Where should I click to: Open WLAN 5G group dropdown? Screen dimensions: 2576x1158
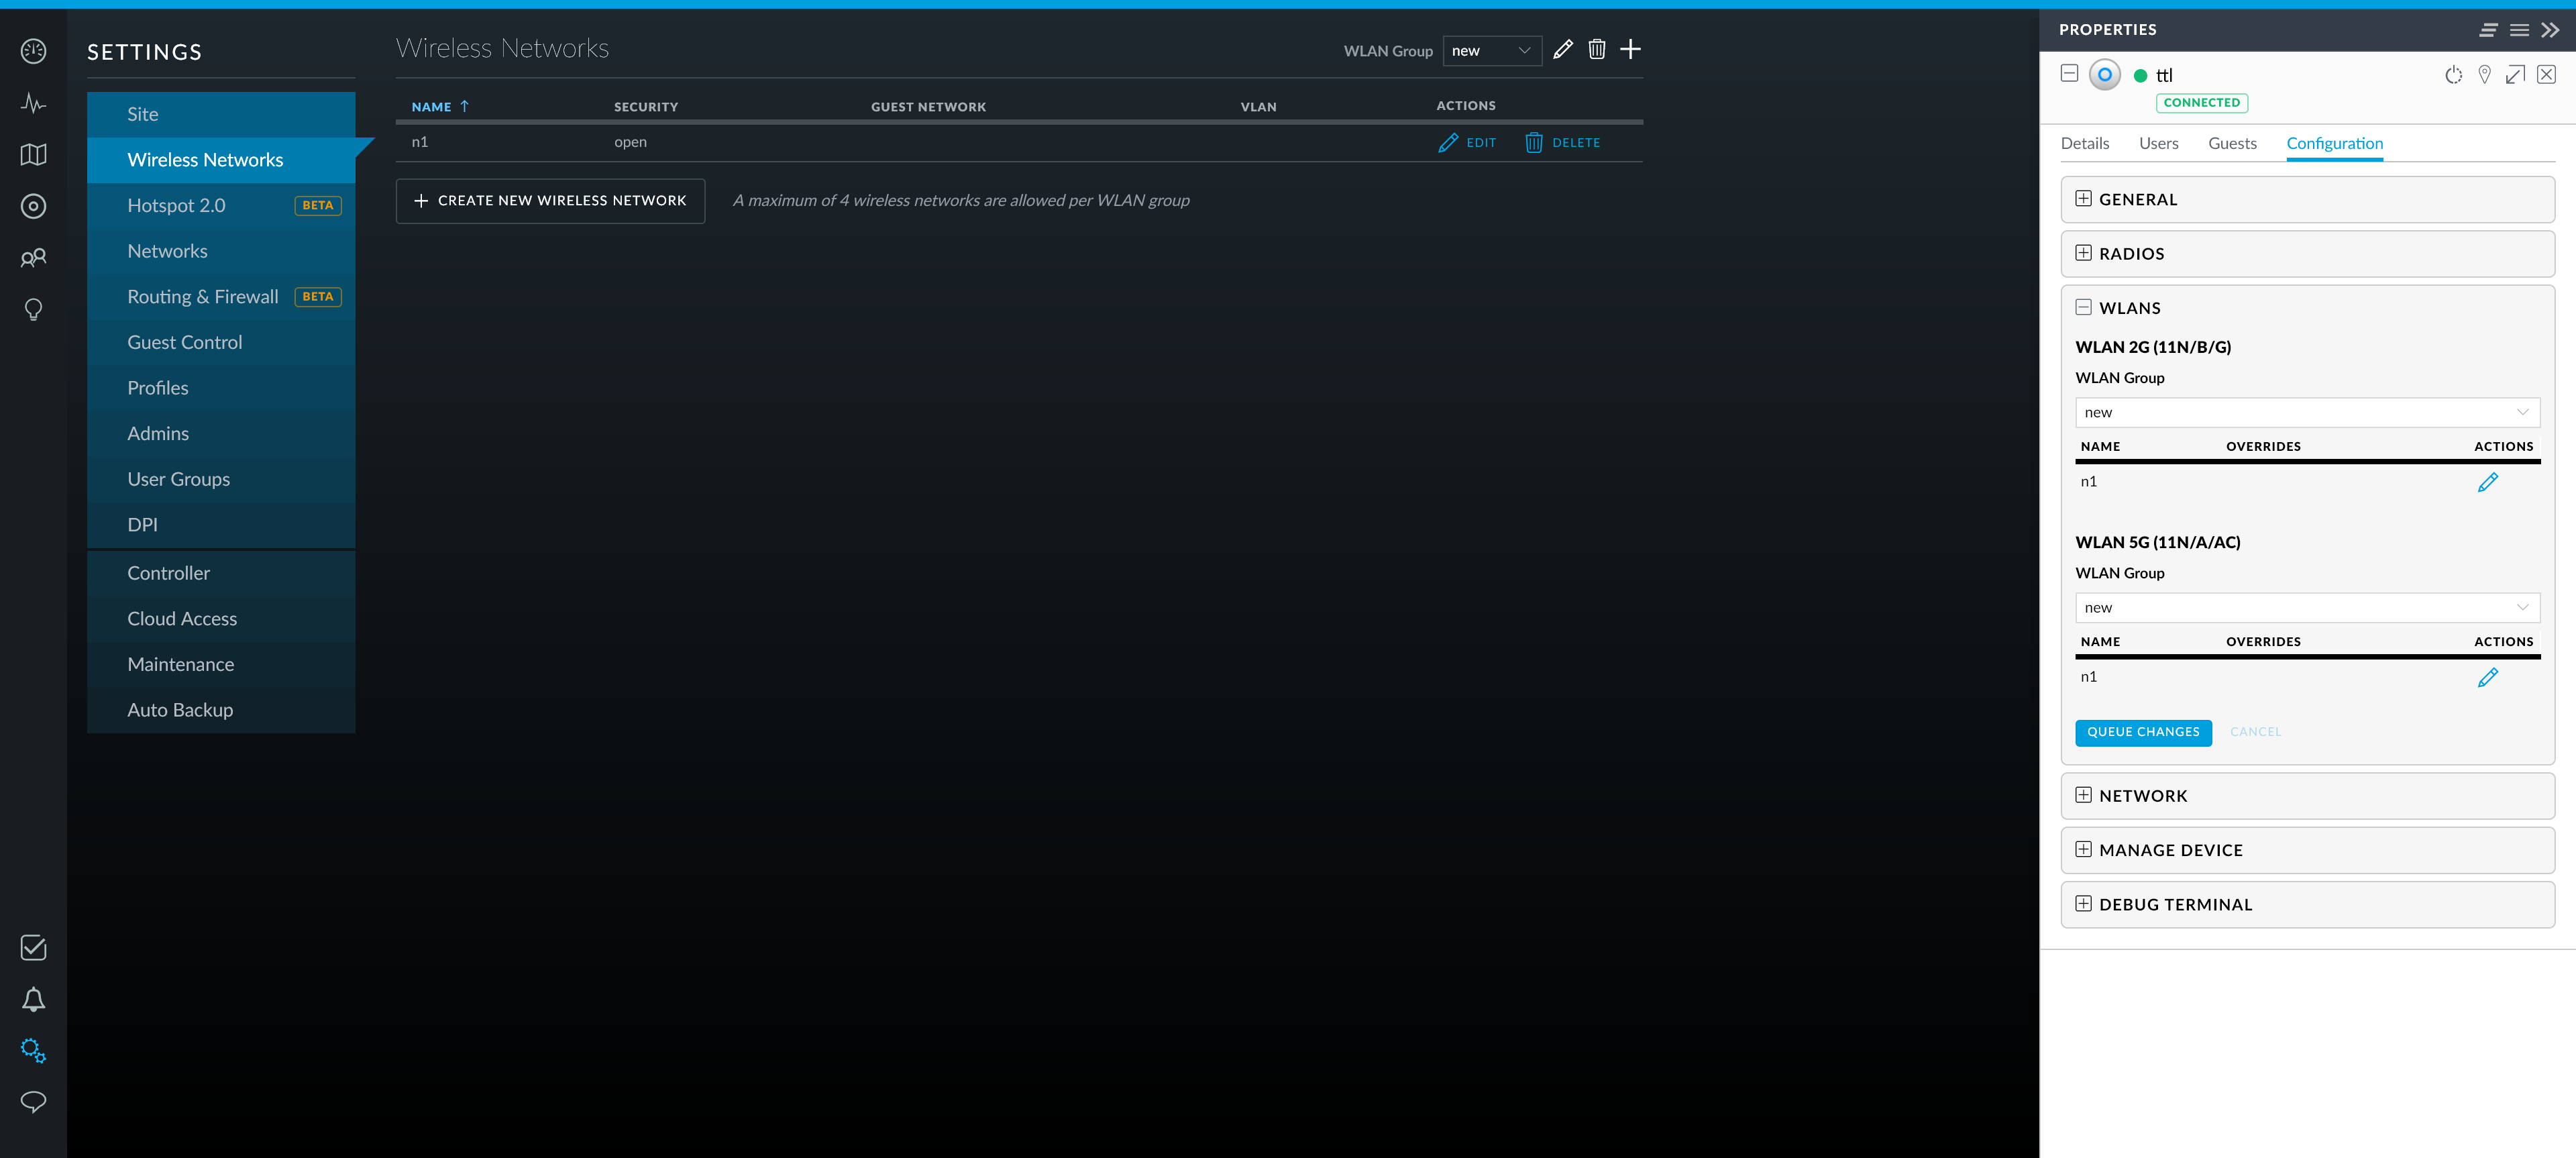tap(2306, 608)
